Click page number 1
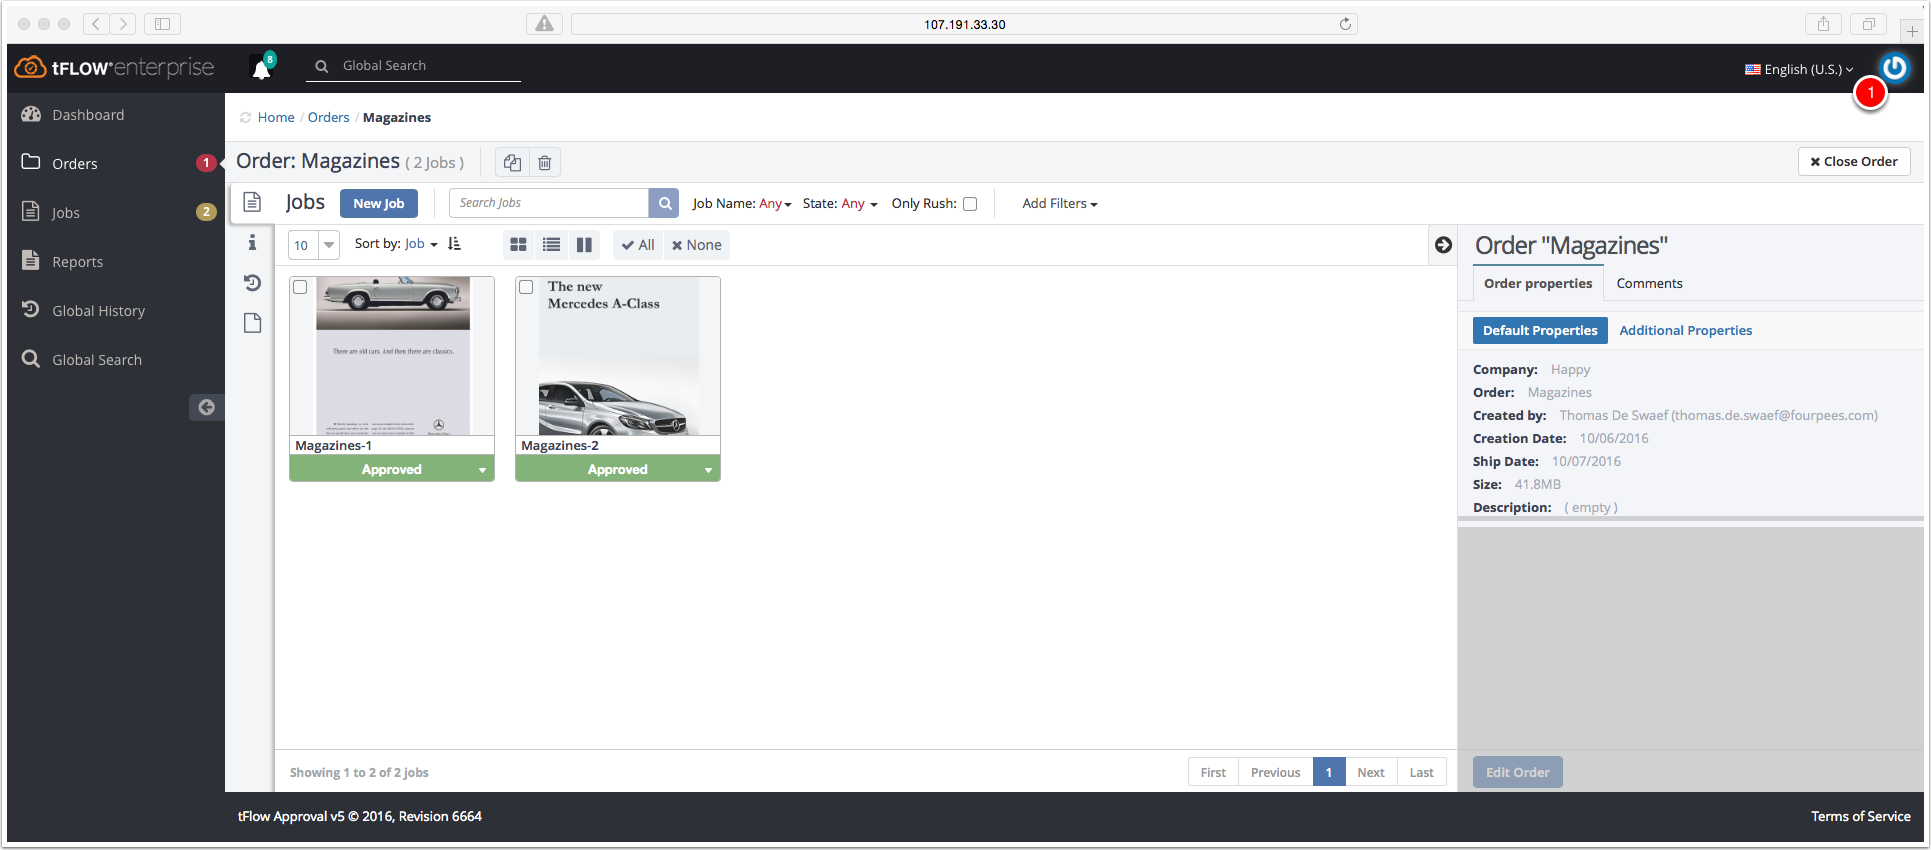The width and height of the screenshot is (1931, 850). tap(1329, 772)
